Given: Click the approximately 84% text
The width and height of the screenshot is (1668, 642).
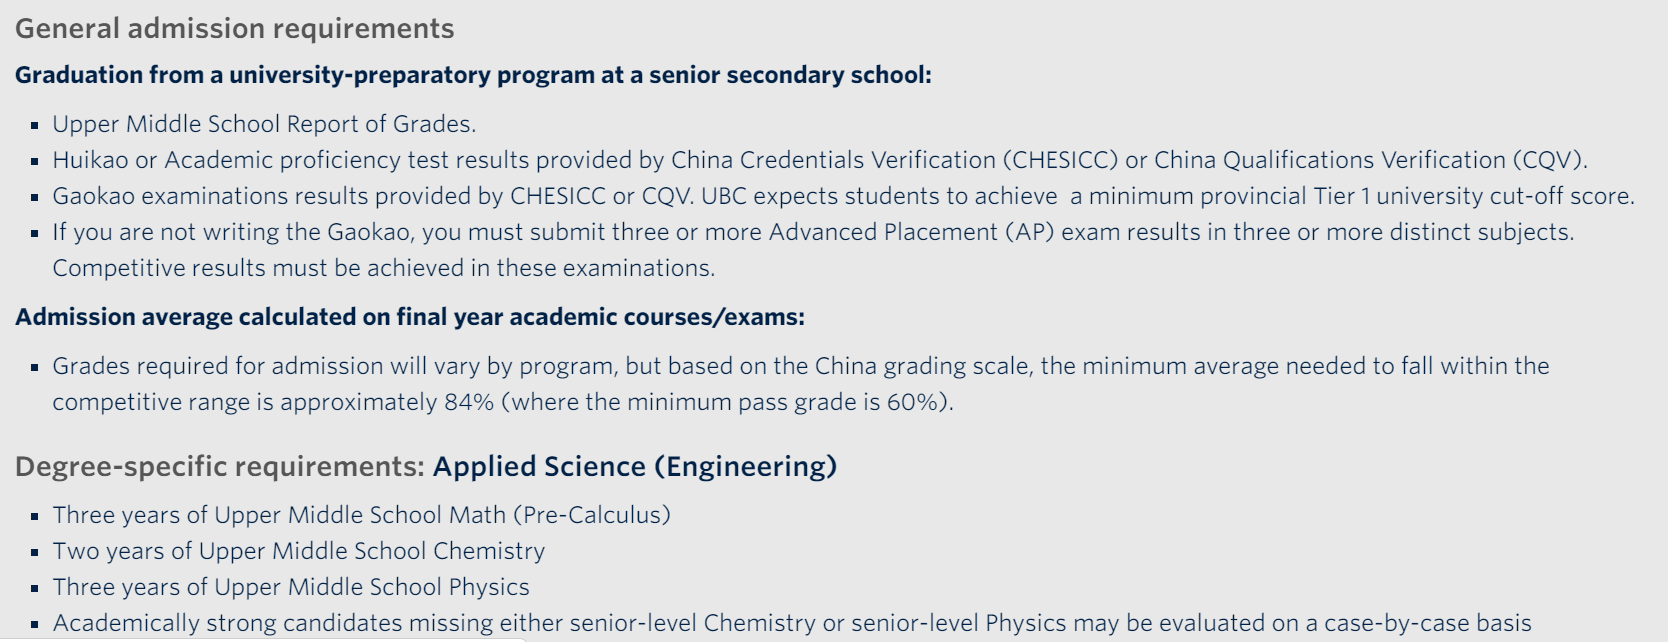Looking at the screenshot, I should click(387, 402).
